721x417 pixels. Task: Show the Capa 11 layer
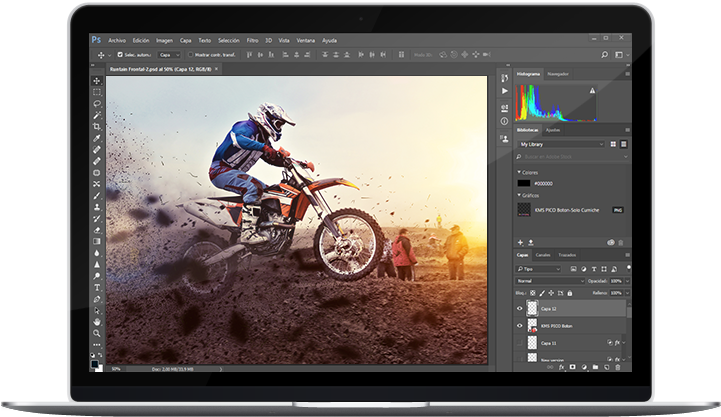(x=520, y=343)
